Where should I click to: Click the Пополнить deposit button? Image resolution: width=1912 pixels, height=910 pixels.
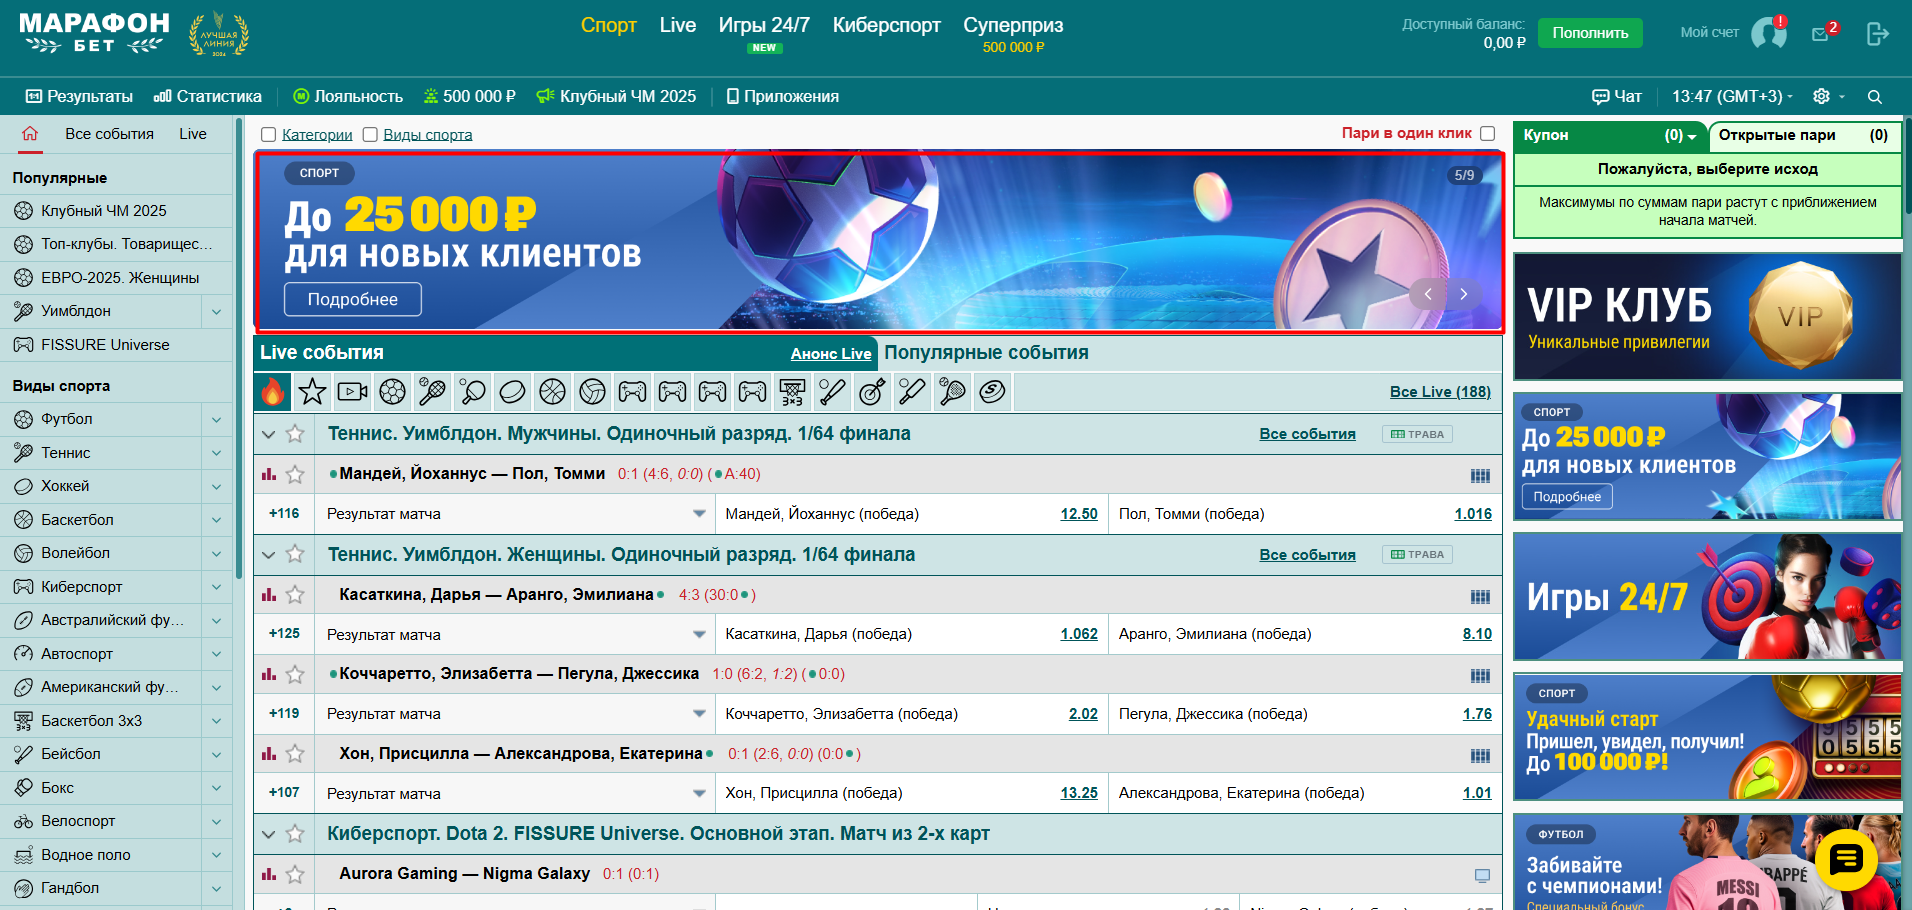coord(1590,33)
